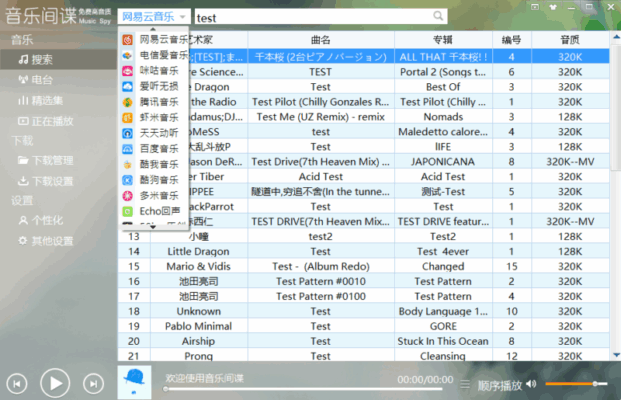Sort by the 曲名 column header
The image size is (621, 400).
pyautogui.click(x=321, y=40)
